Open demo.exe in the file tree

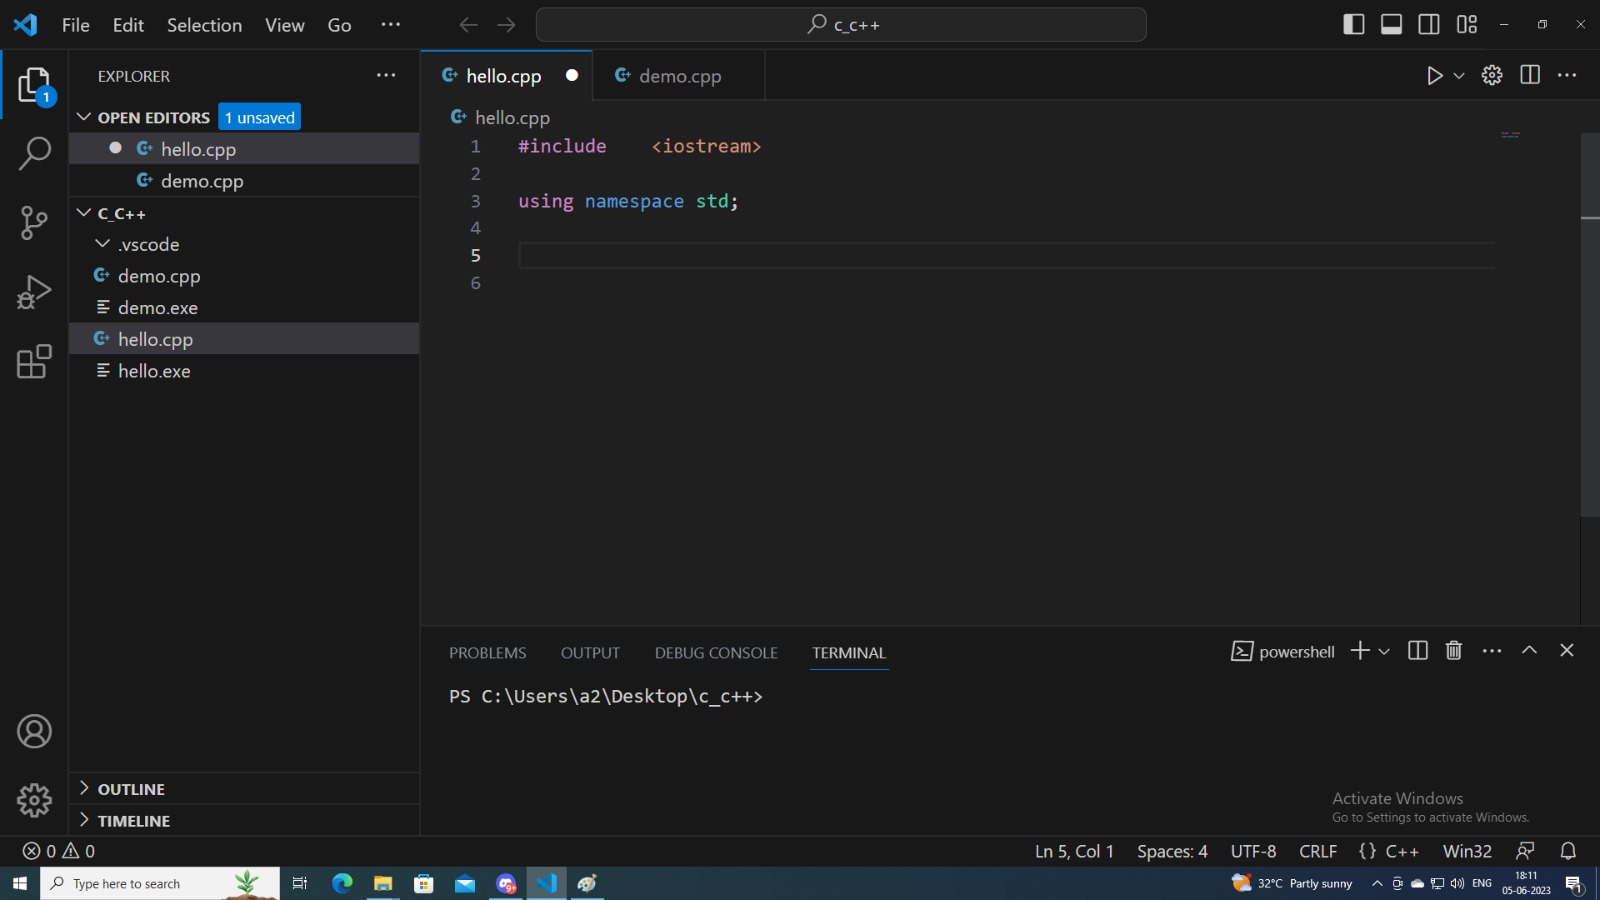(x=244, y=308)
